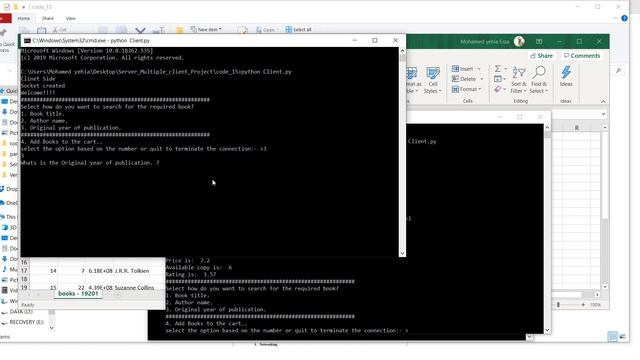Open the Ideas tool in Excel ribbon
This screenshot has width=640, height=360.
(566, 76)
